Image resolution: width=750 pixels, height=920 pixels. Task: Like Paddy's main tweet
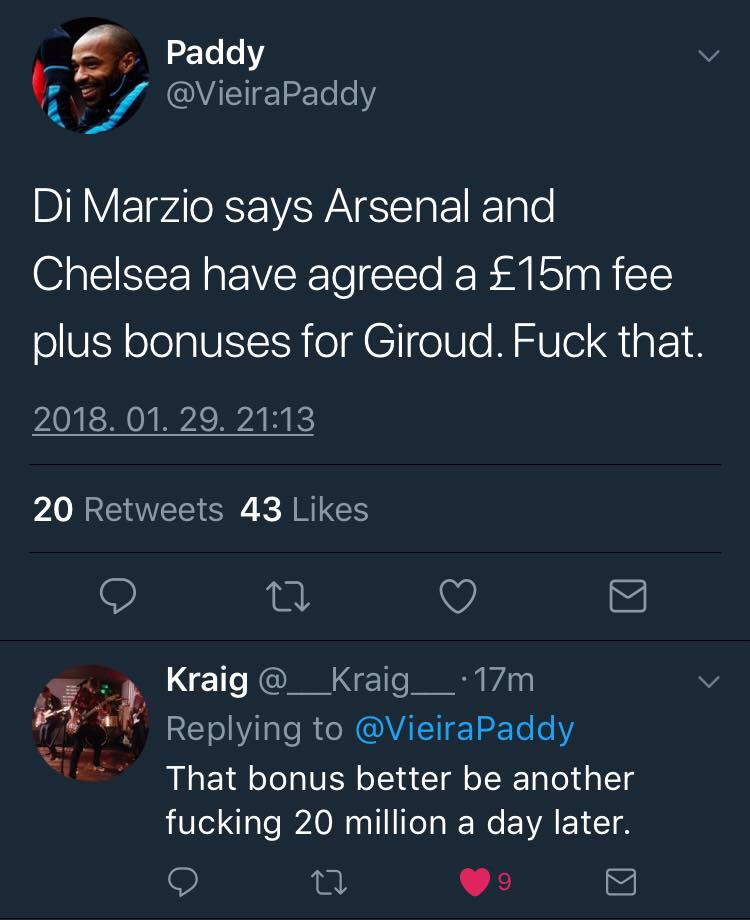tap(458, 597)
